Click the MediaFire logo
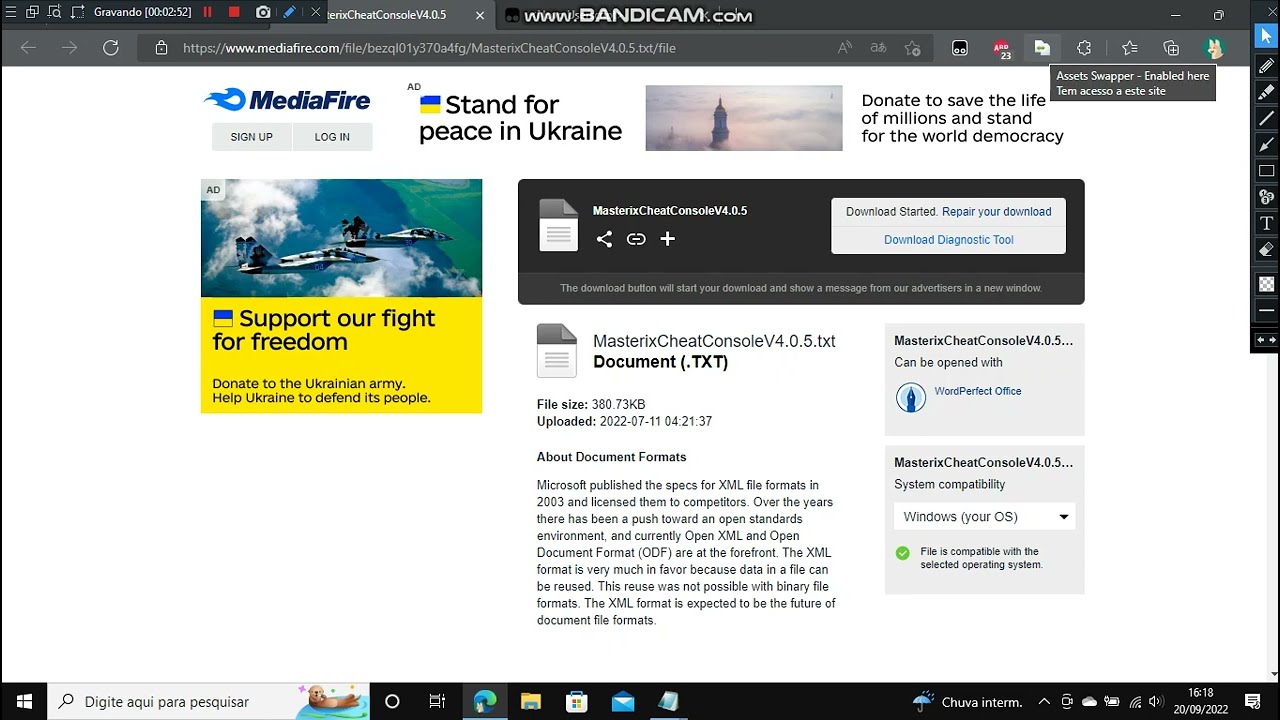The image size is (1280, 720). coord(287,100)
